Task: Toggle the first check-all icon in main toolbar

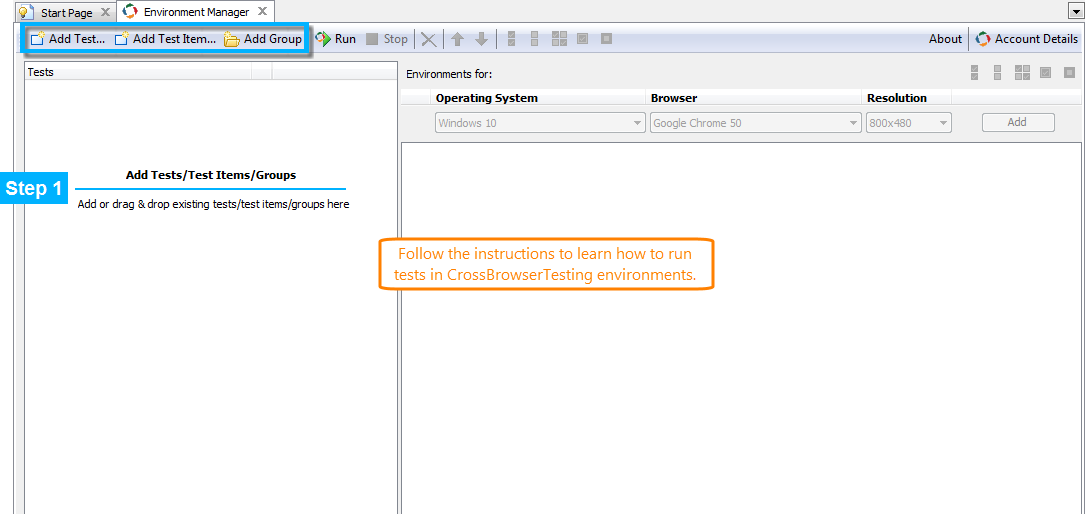Action: coord(512,39)
